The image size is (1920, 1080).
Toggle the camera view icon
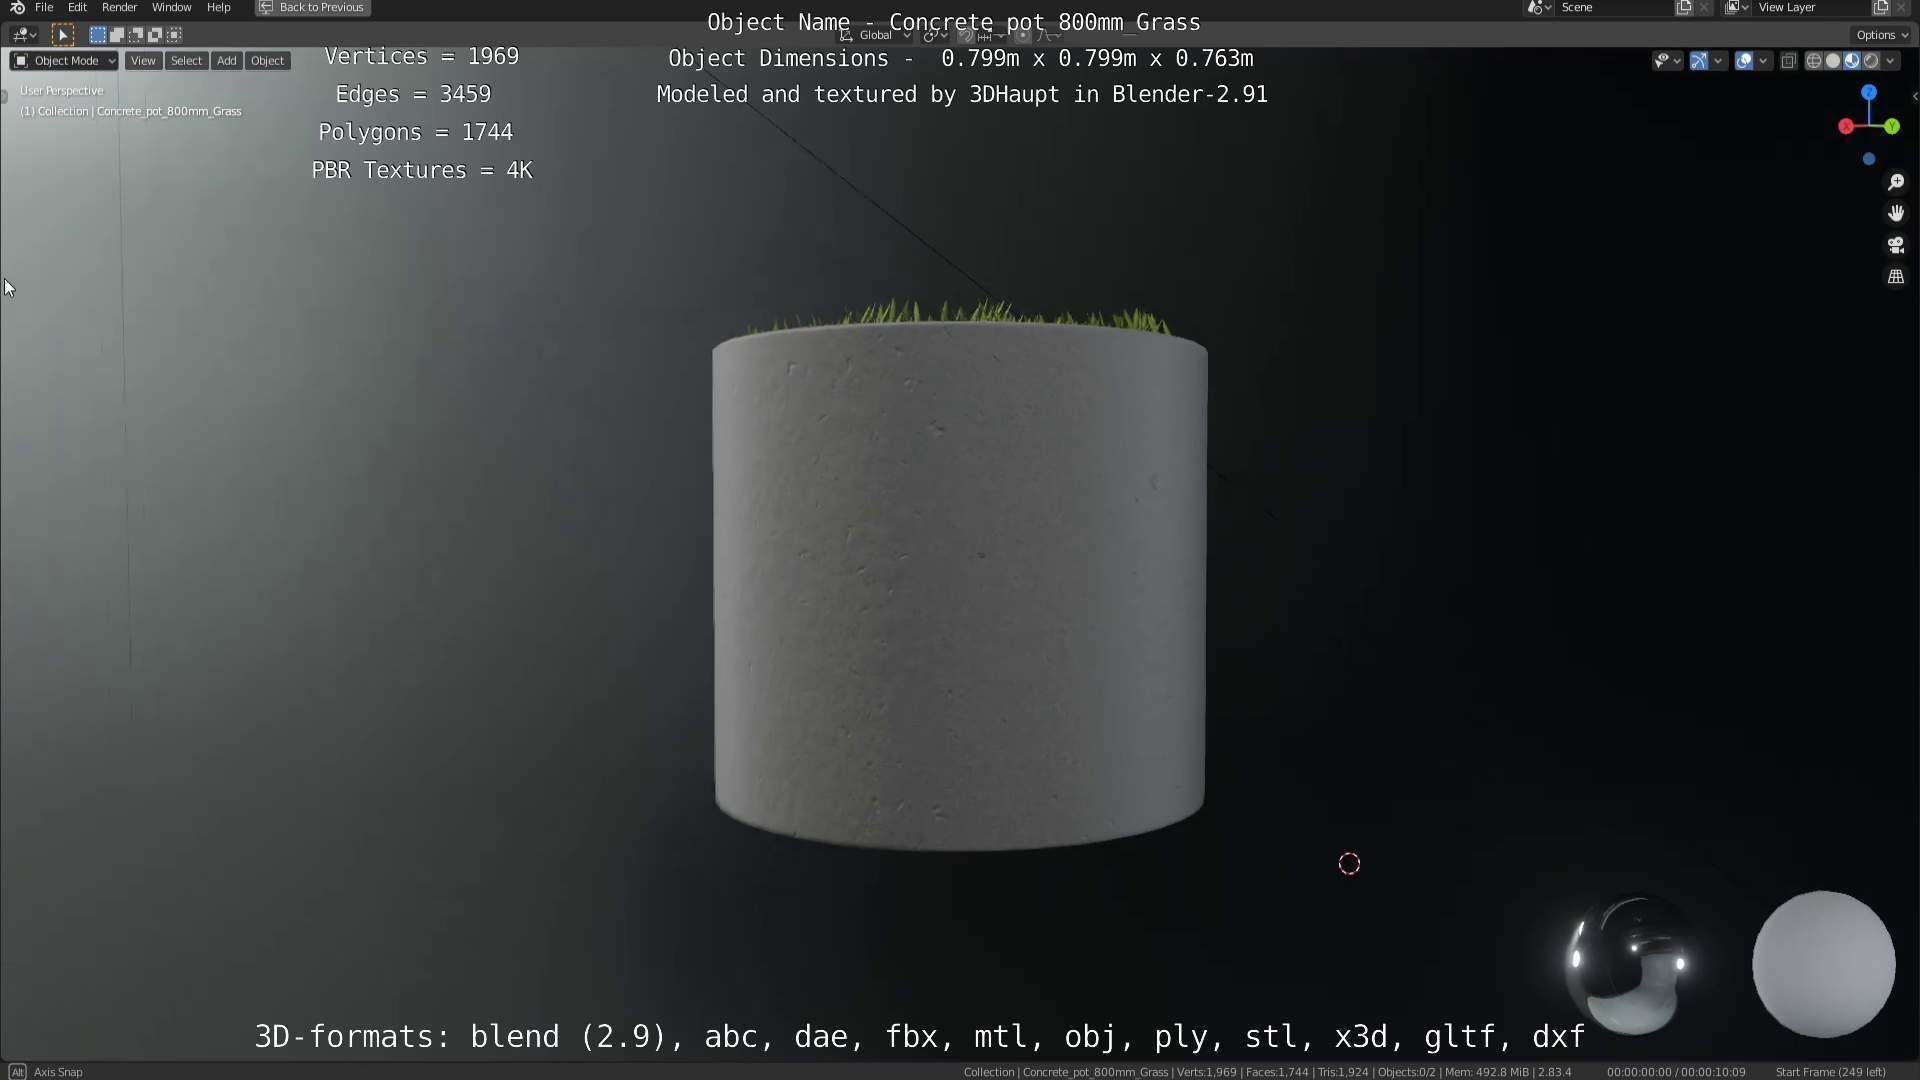(1896, 245)
